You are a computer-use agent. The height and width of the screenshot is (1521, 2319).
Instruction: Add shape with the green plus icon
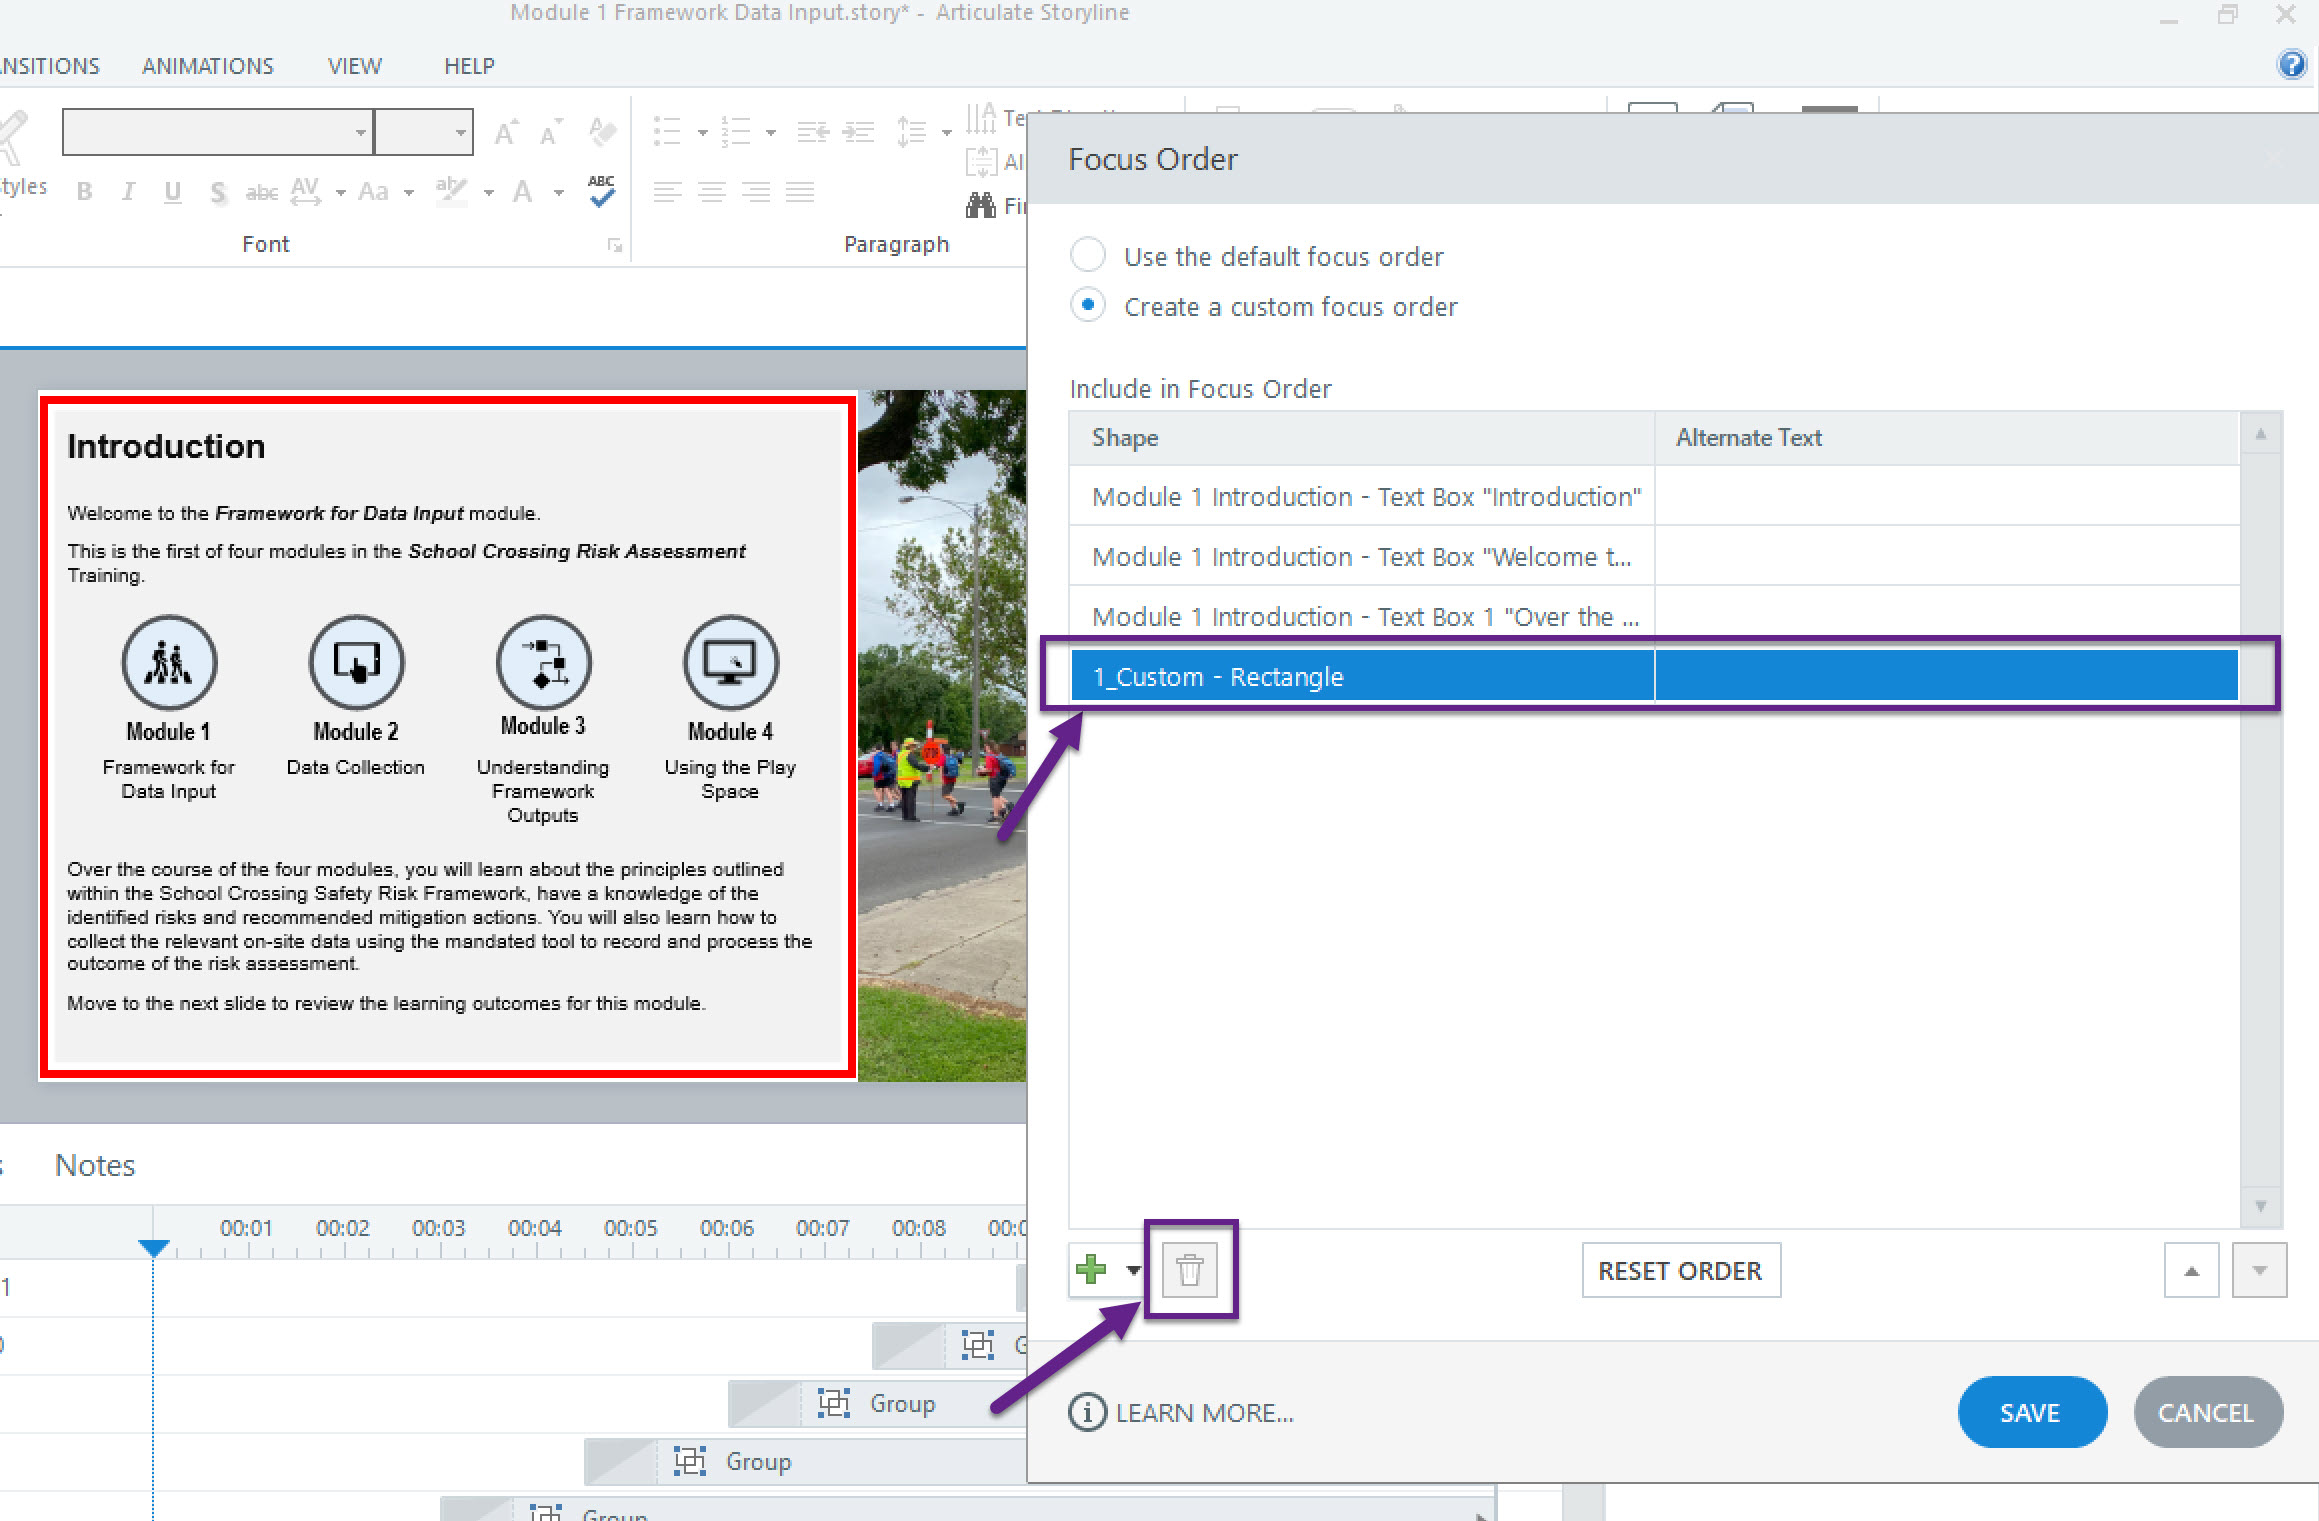1091,1270
